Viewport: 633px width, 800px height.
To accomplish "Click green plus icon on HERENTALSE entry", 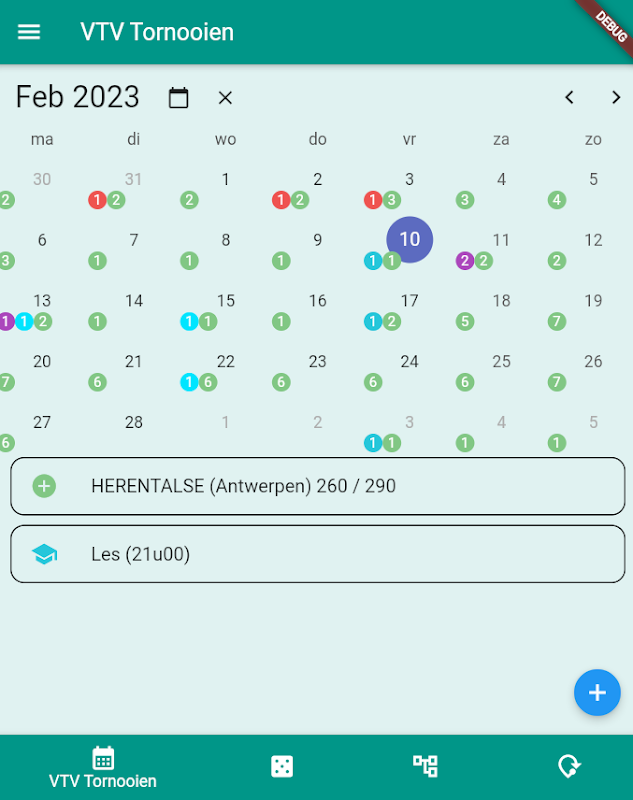I will pyautogui.click(x=44, y=486).
